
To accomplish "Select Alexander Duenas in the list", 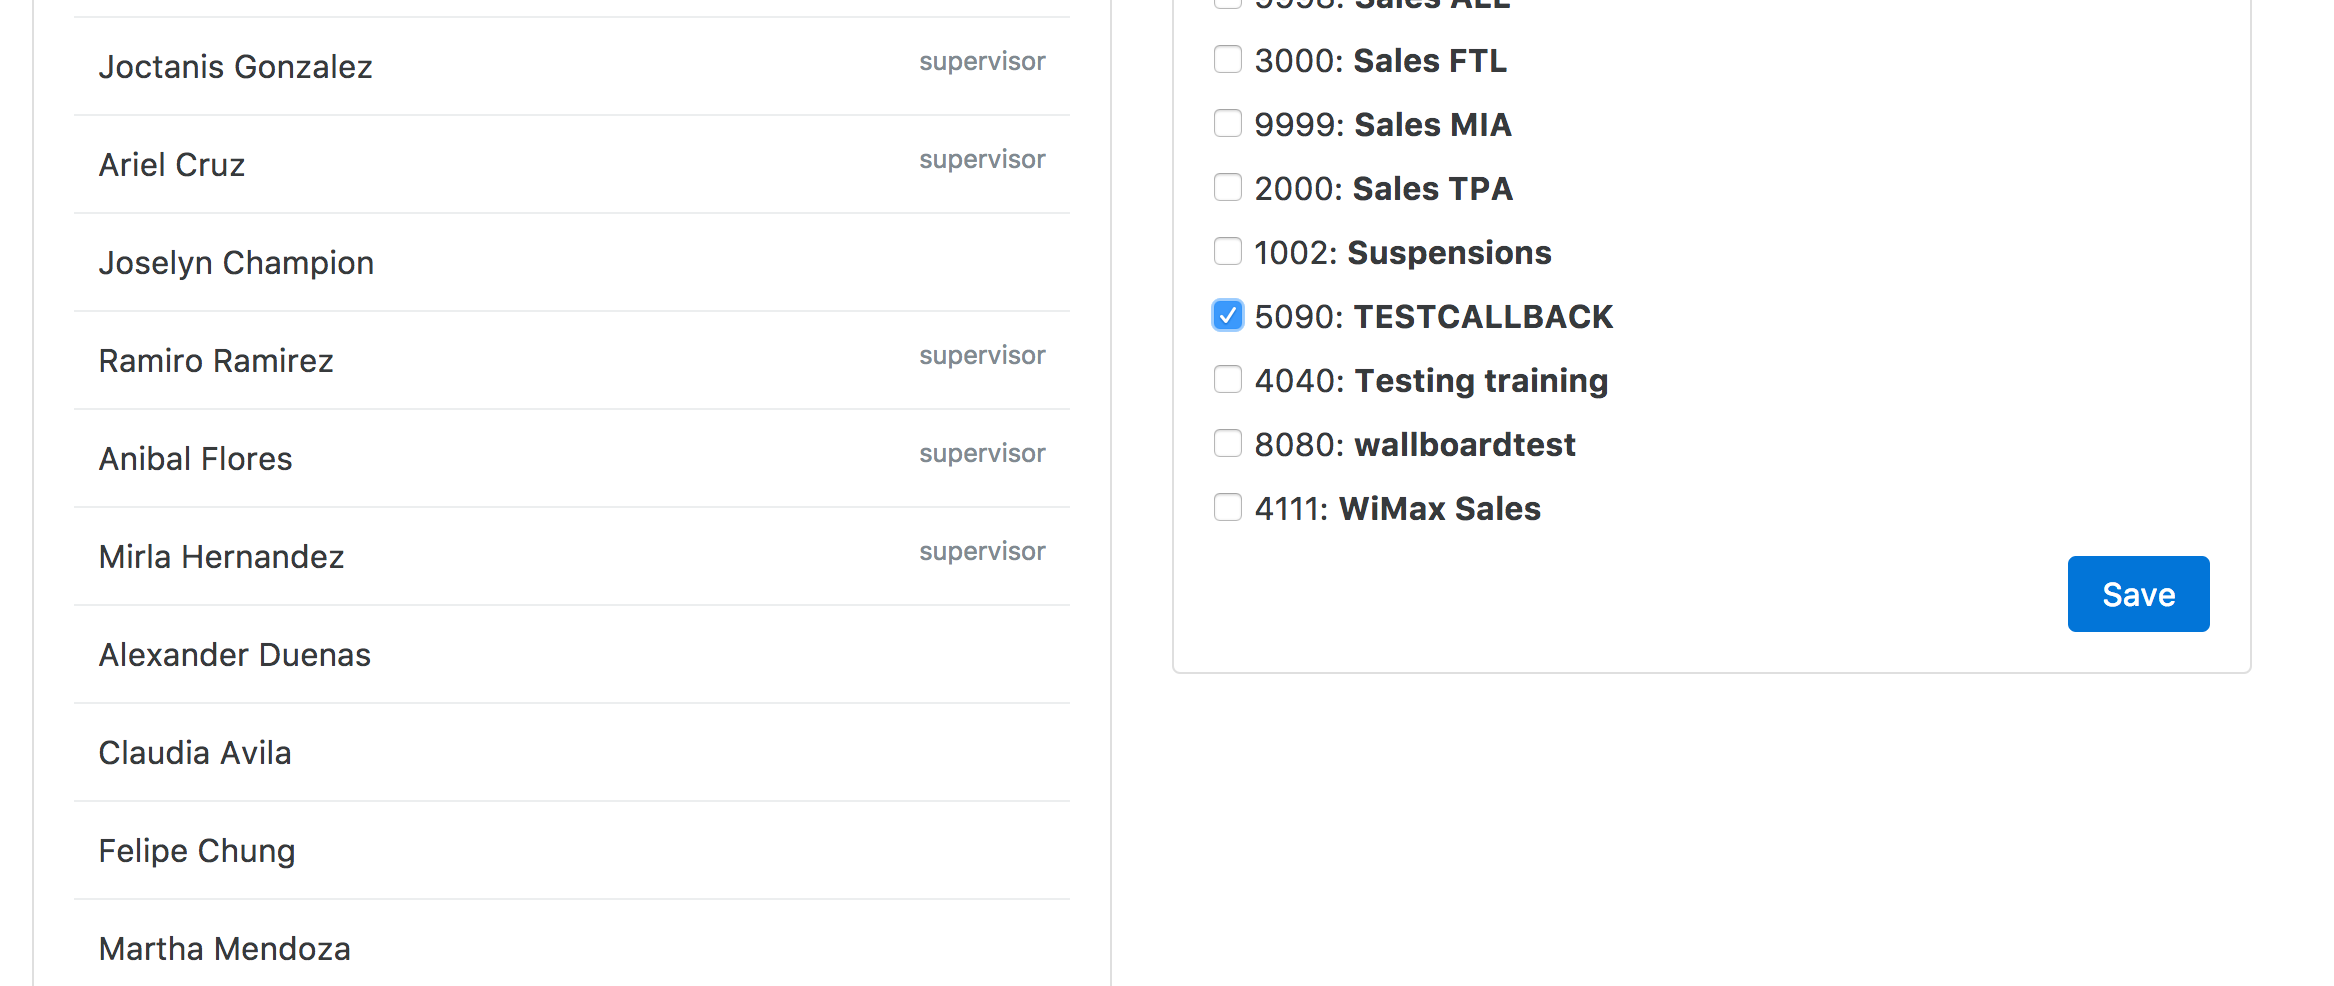I will 572,654.
